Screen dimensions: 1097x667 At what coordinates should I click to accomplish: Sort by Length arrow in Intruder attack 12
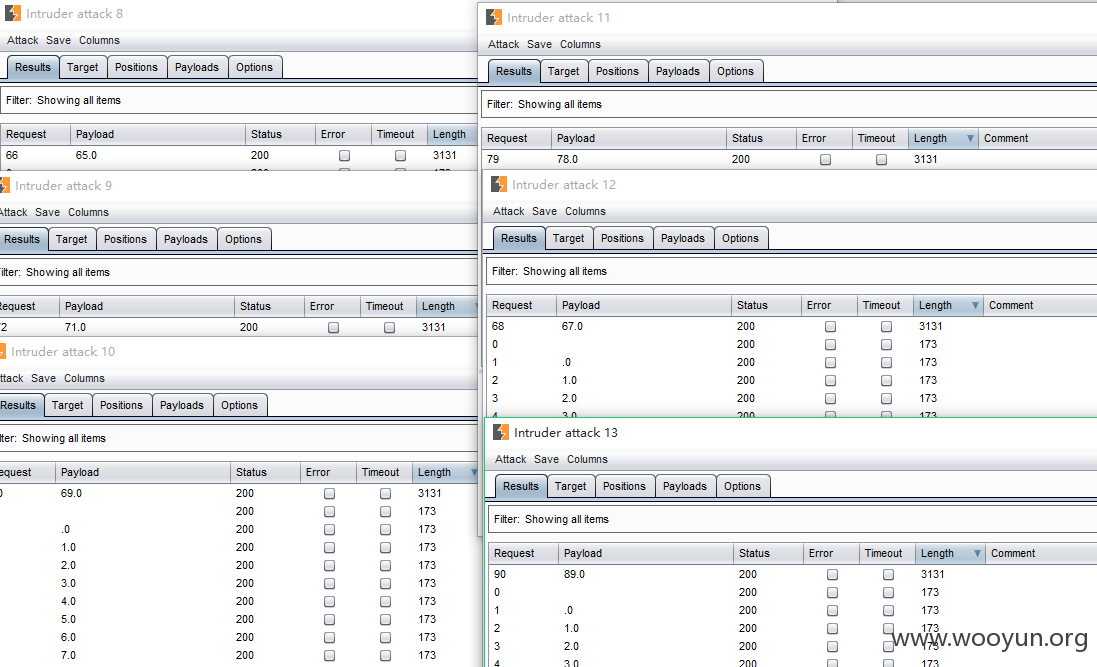click(975, 306)
